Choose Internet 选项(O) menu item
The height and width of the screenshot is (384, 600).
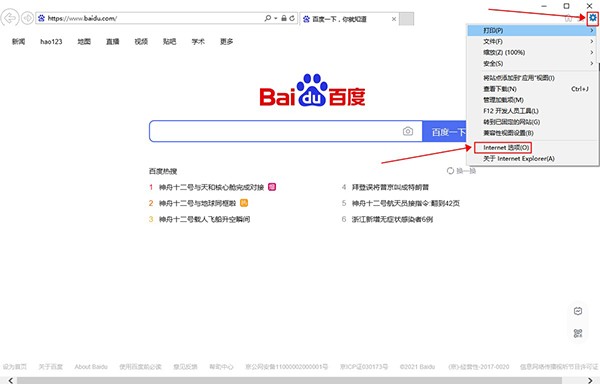click(x=532, y=148)
